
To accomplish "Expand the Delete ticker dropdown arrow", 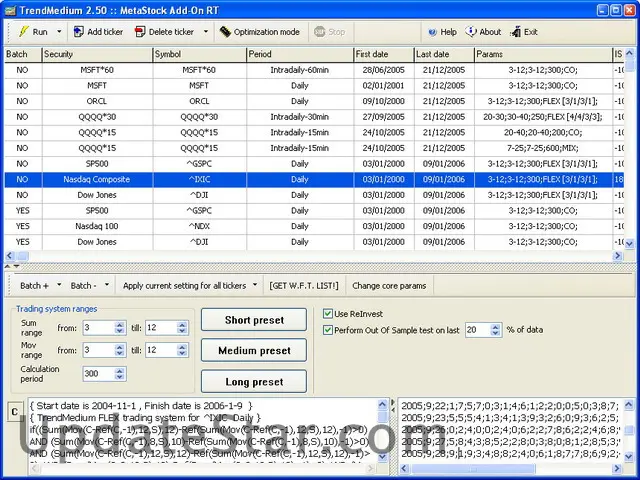I will [206, 31].
